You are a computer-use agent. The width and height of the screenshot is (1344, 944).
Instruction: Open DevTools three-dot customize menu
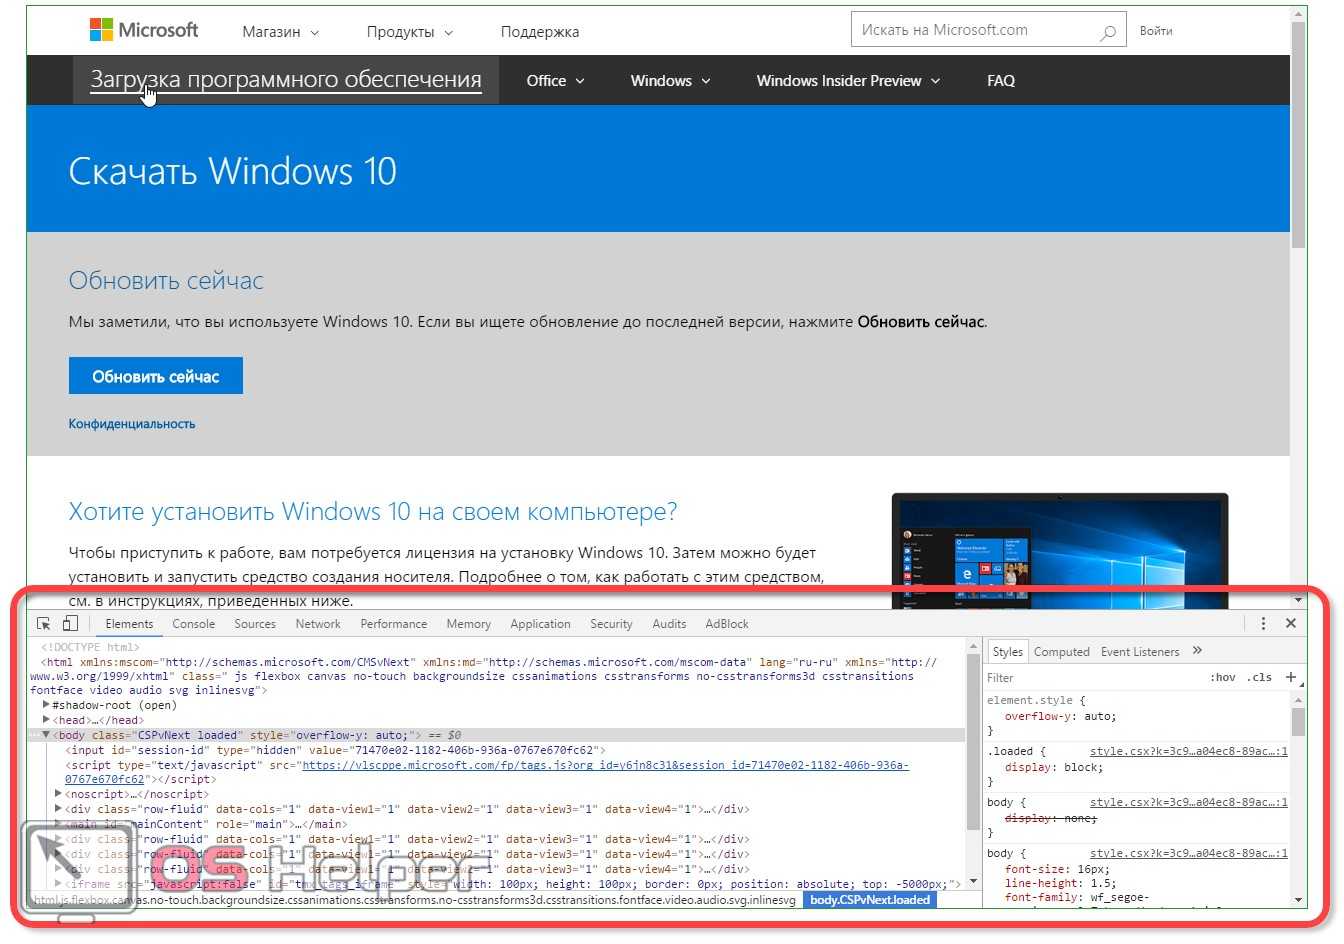(x=1263, y=624)
